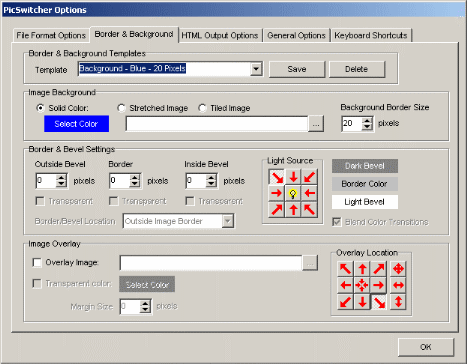Image resolution: width=467 pixels, height=364 pixels.
Task: Open Border/Bevel Location dropdown
Action: pos(228,221)
